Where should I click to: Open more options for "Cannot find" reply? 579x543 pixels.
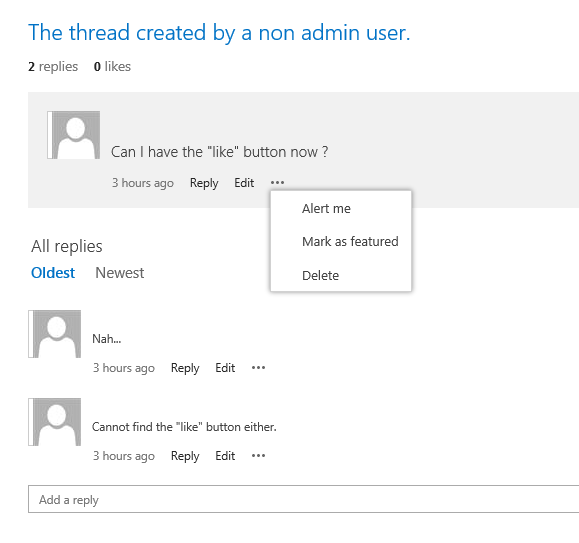[258, 456]
